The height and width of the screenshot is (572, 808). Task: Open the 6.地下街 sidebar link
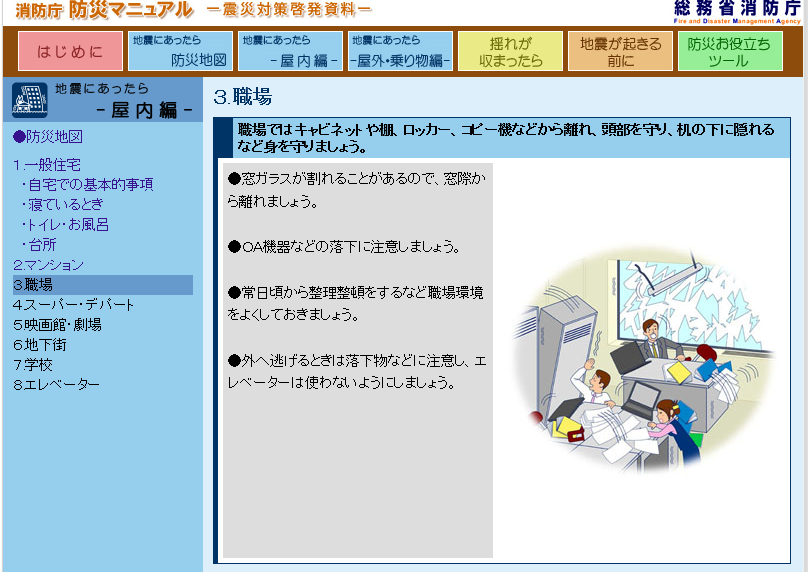[x=40, y=345]
